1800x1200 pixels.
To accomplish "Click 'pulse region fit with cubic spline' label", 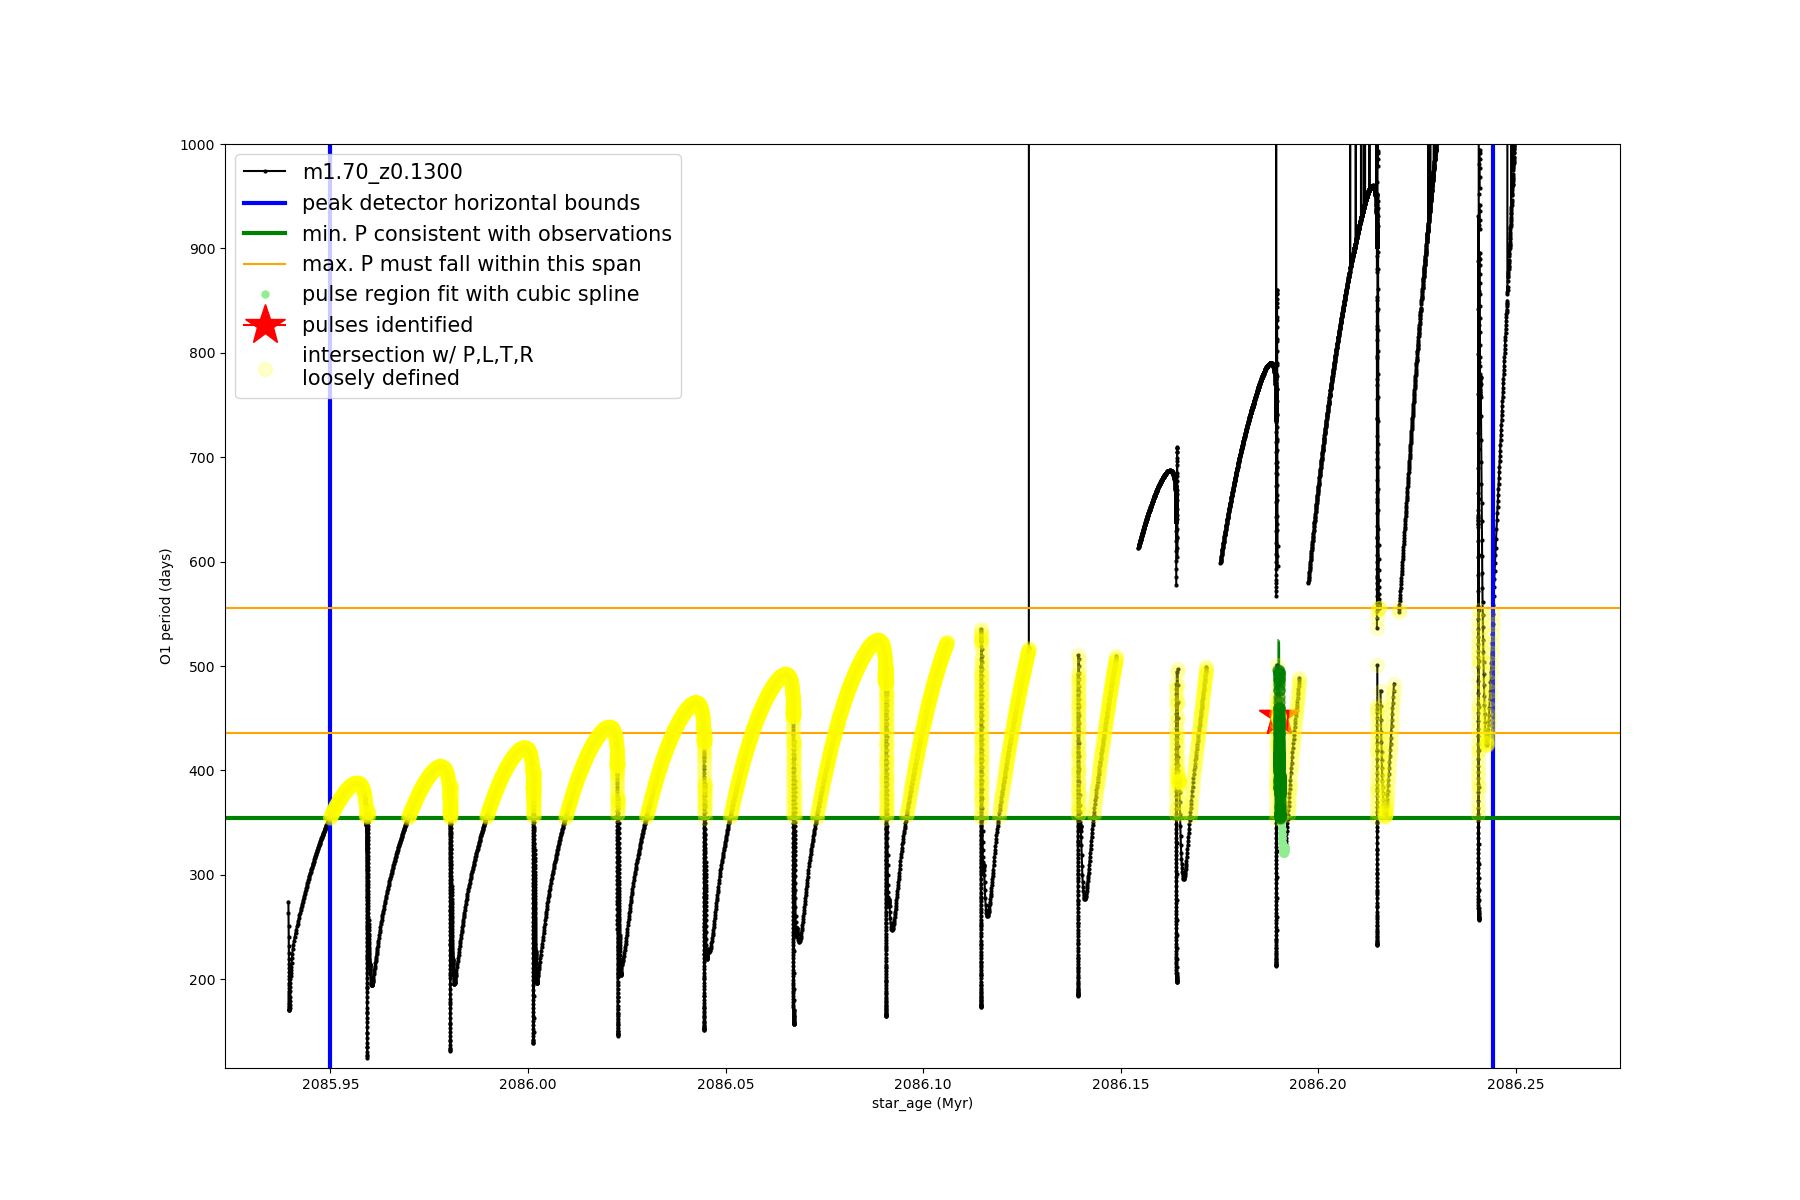I will pos(470,294).
